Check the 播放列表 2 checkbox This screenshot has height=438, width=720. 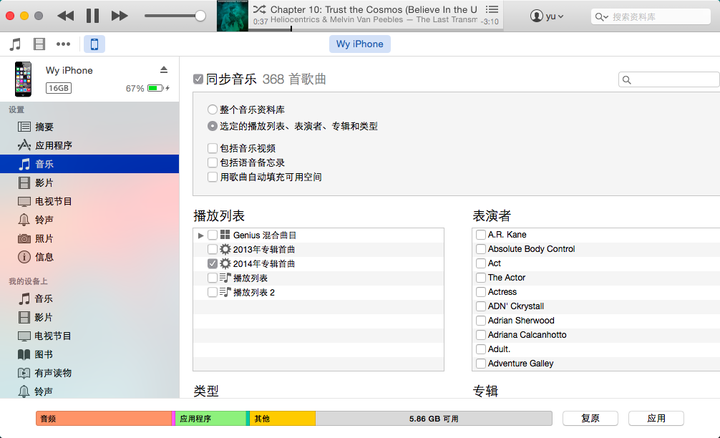tap(212, 292)
